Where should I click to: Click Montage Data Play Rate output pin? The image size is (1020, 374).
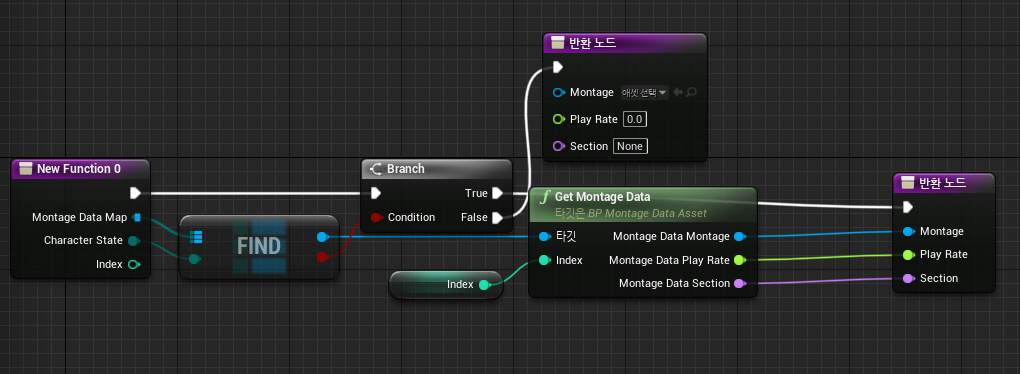(x=739, y=260)
